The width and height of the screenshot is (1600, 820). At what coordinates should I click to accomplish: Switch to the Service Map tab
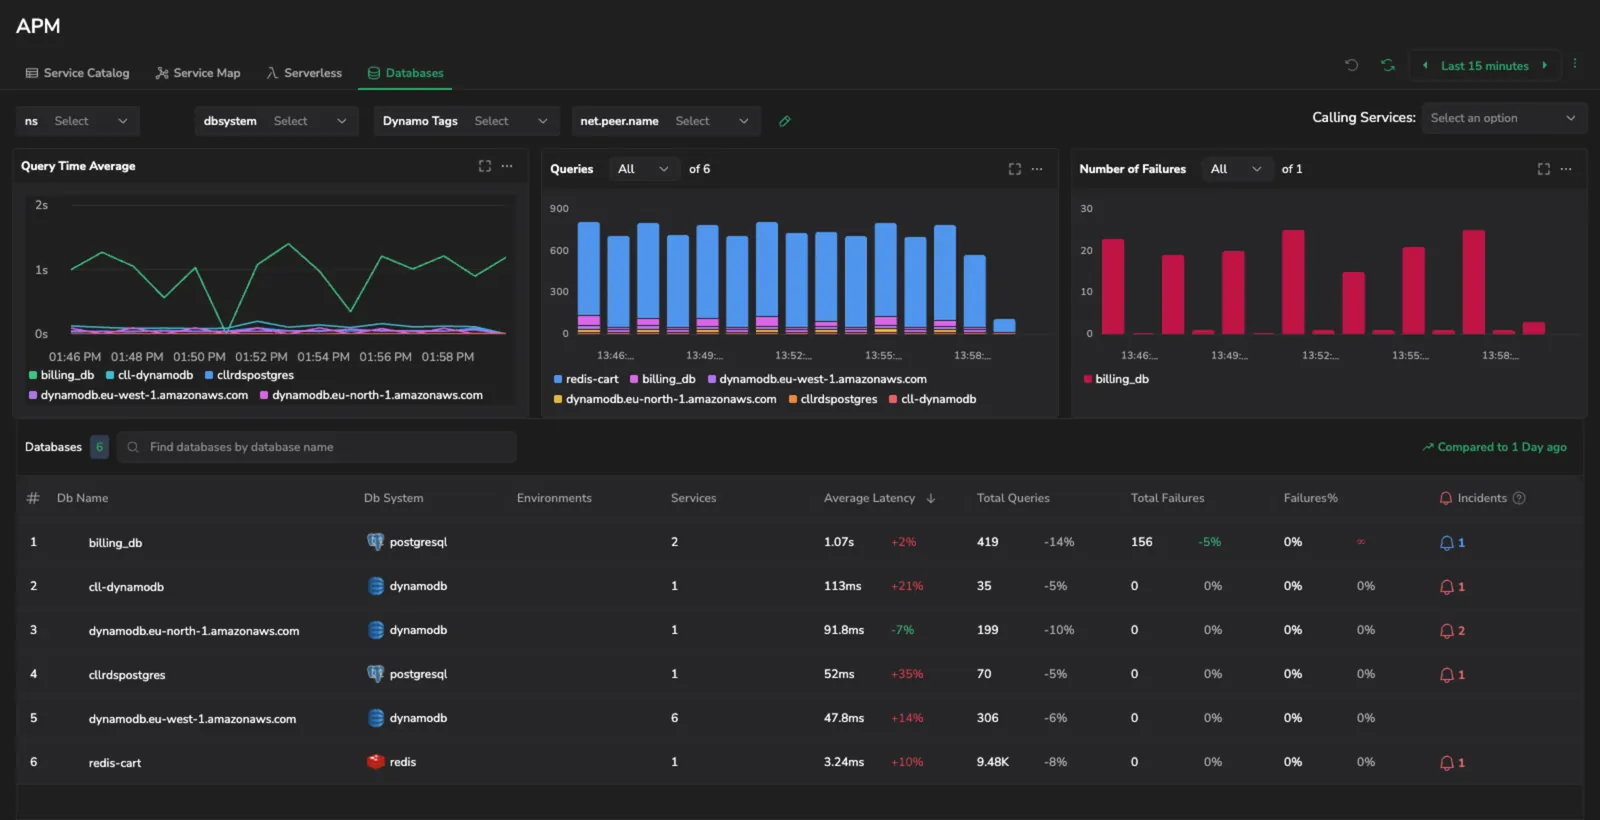(198, 73)
